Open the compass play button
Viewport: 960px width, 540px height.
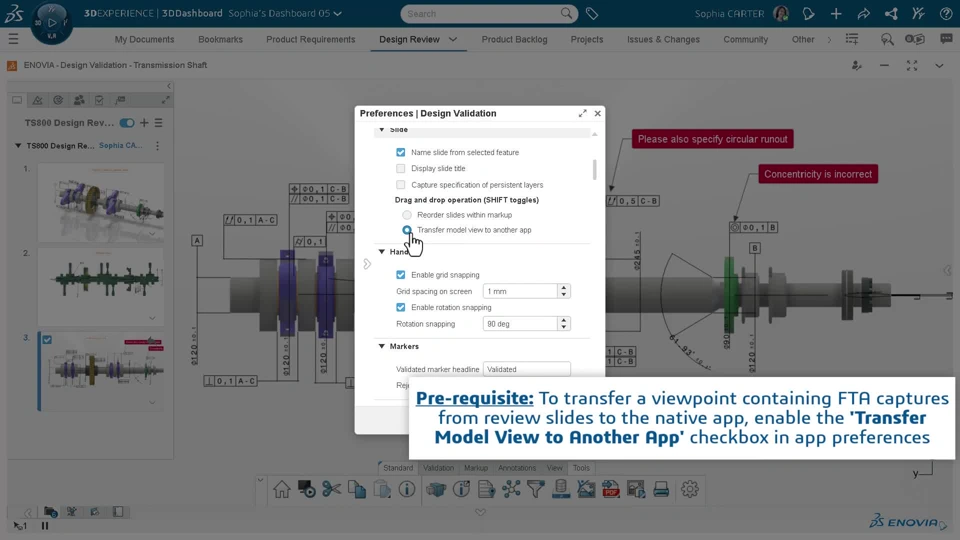pos(52,23)
